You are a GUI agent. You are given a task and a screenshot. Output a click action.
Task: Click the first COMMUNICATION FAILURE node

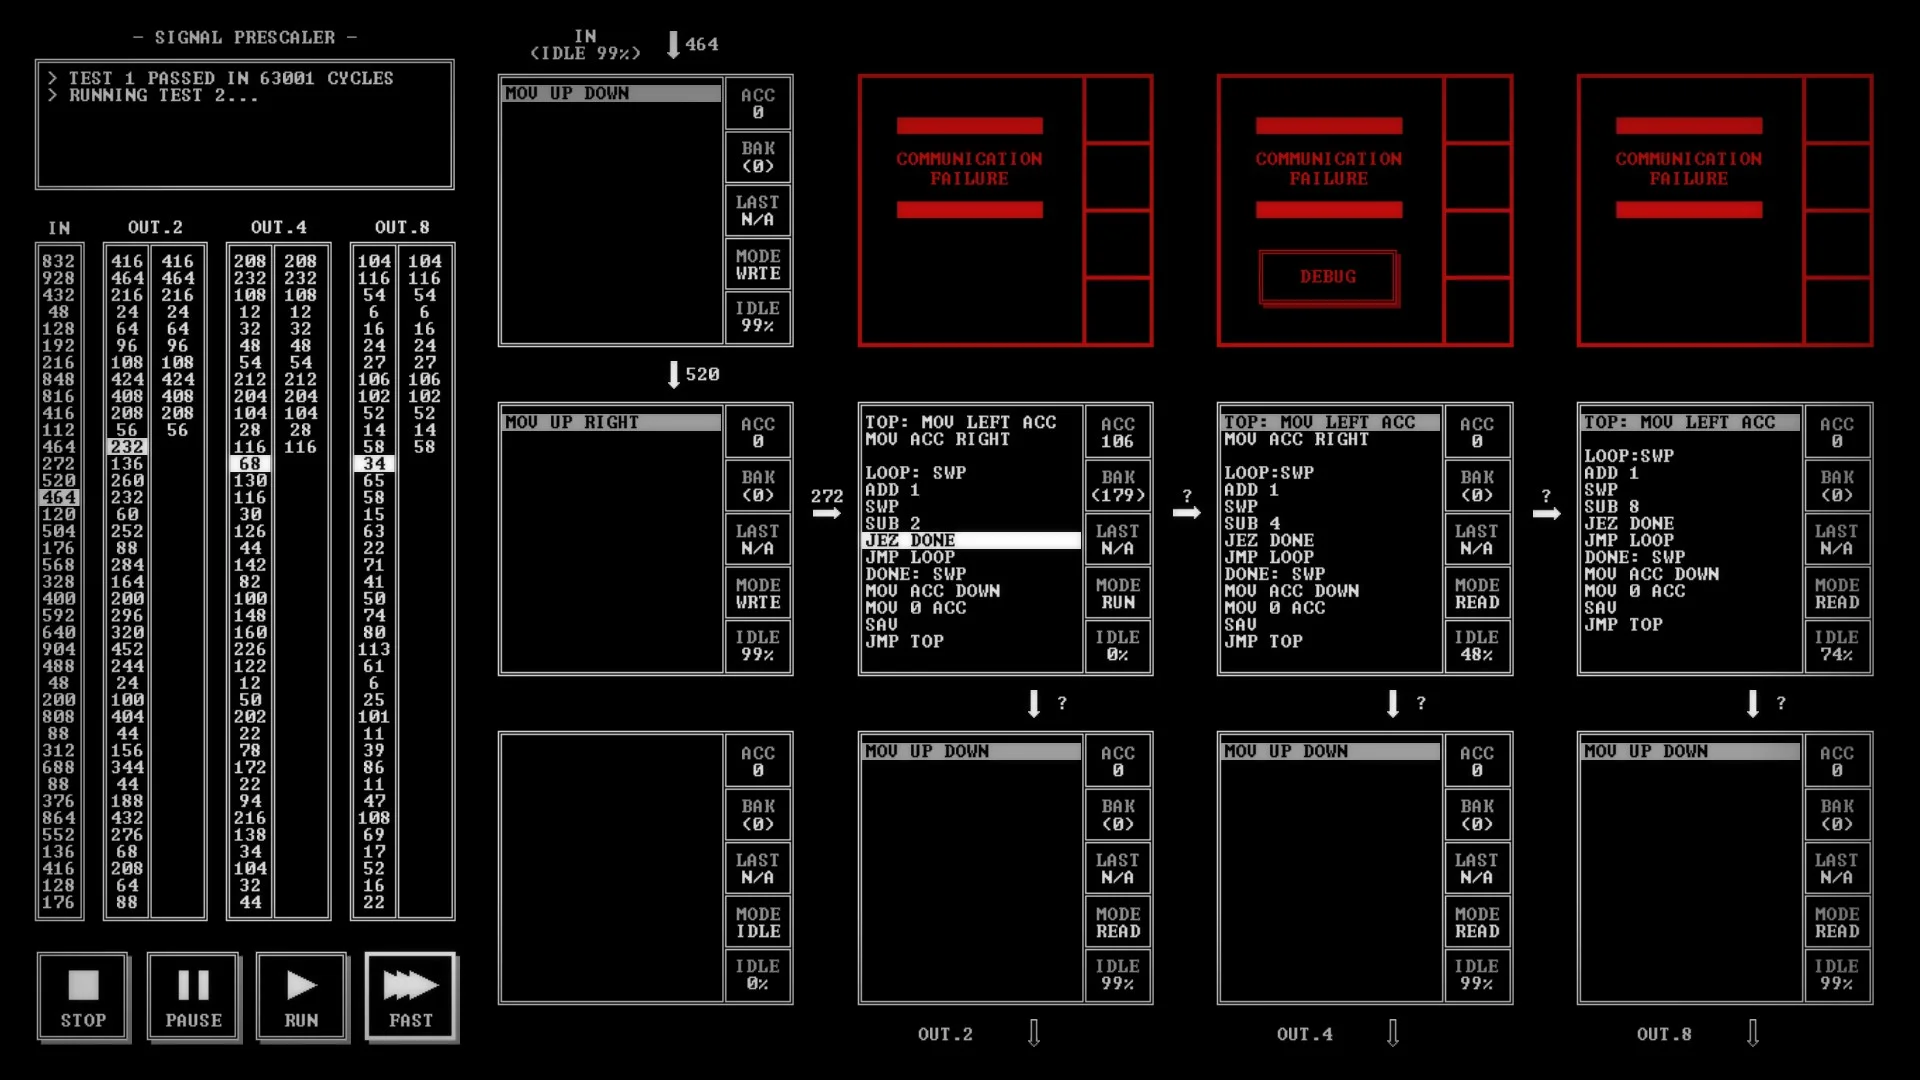pyautogui.click(x=1005, y=211)
